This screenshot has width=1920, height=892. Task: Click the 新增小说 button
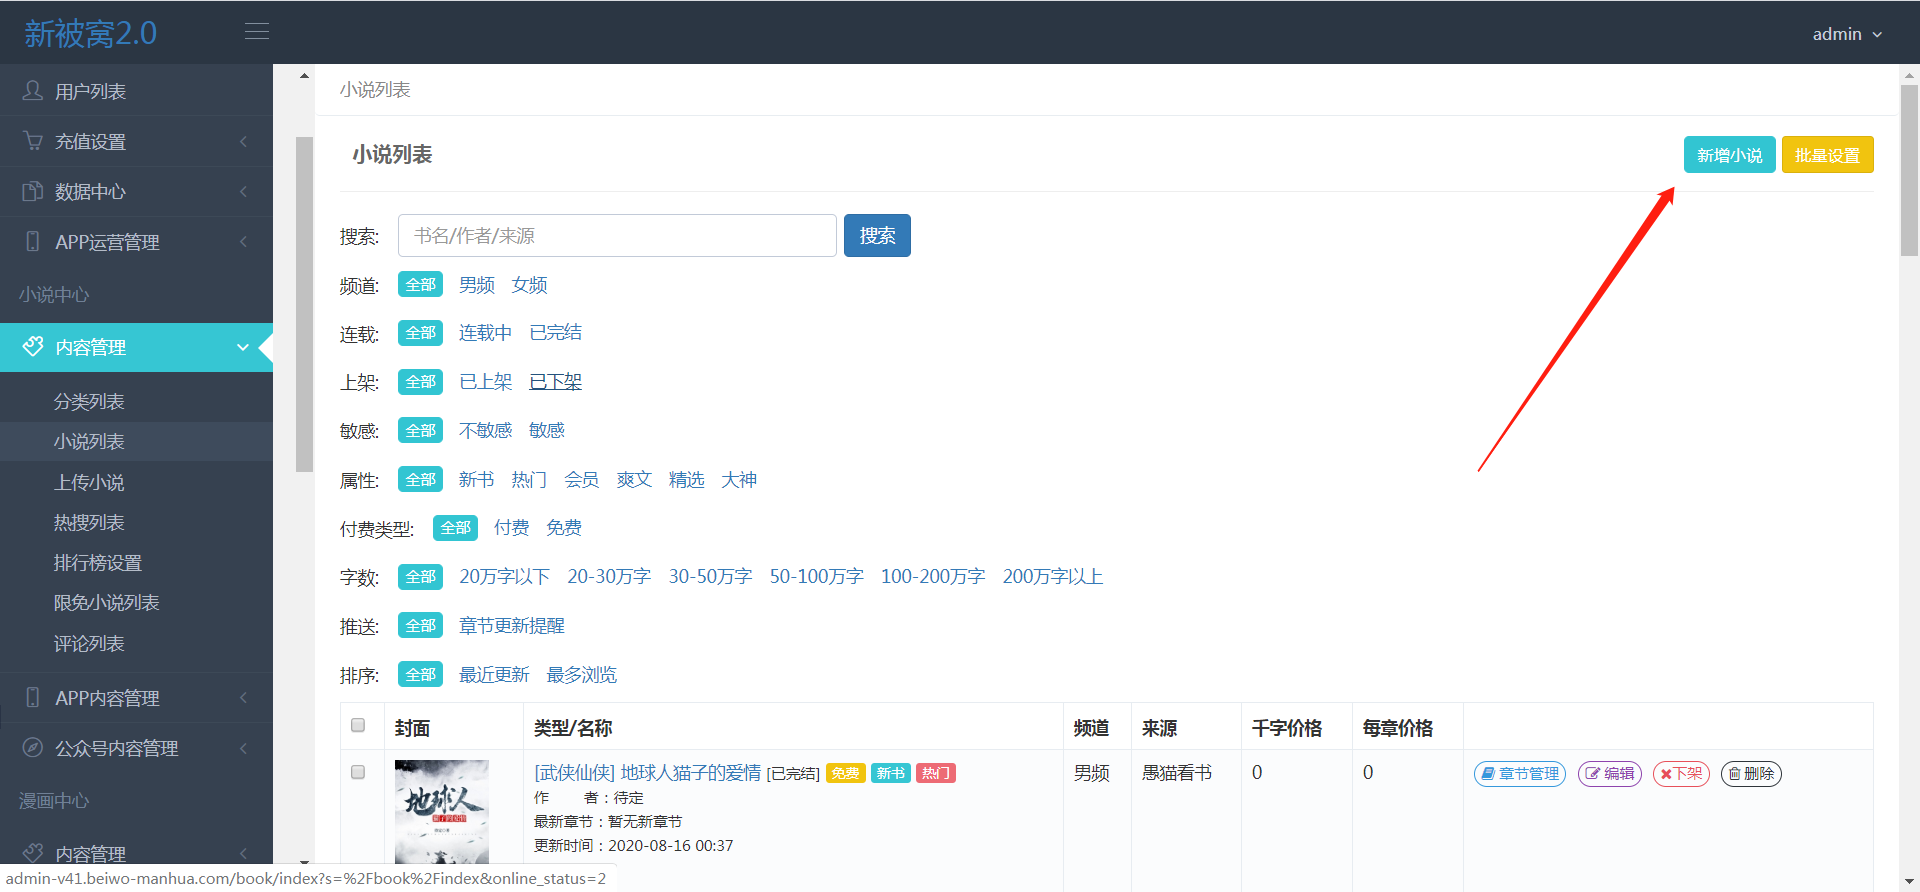pyautogui.click(x=1729, y=155)
